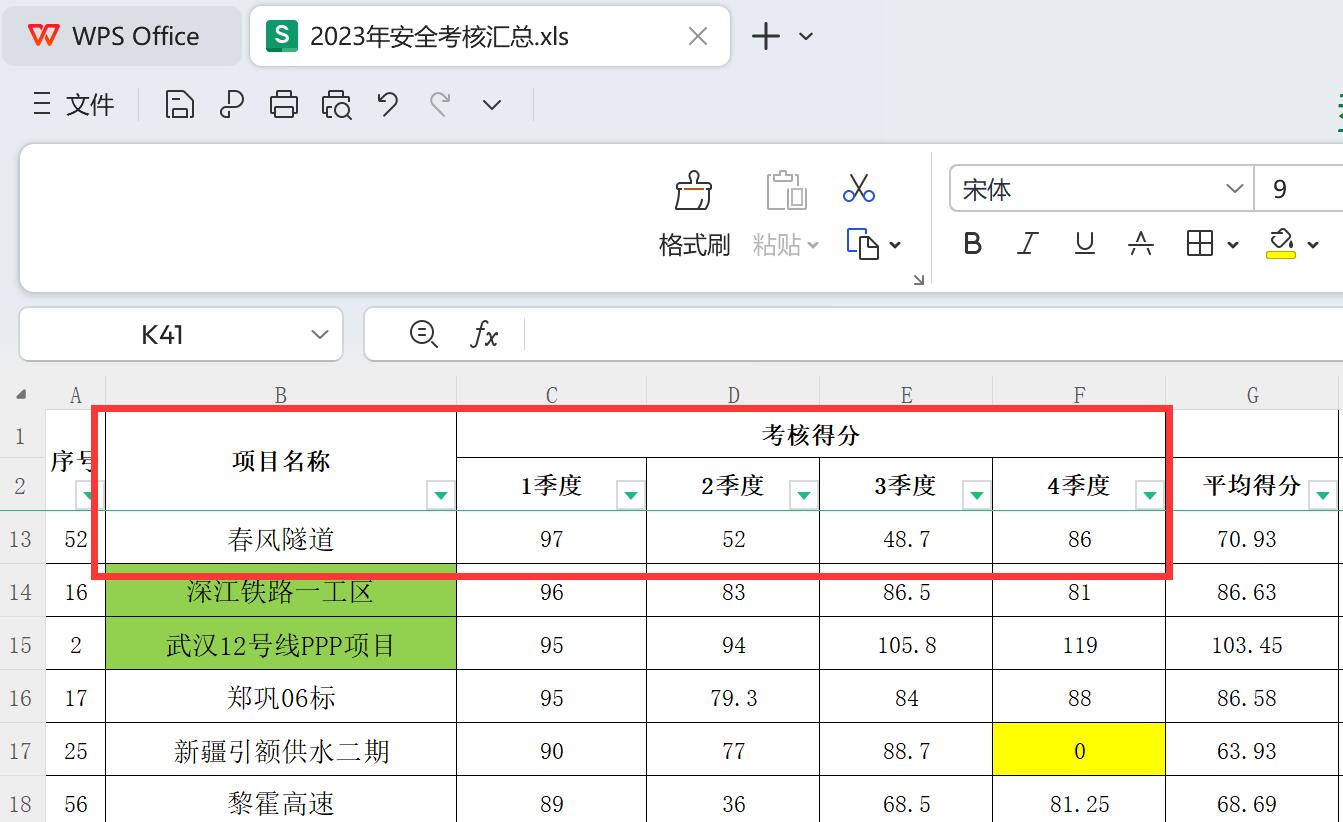The image size is (1343, 822).
Task: Click the Borders icon
Action: 1200,243
